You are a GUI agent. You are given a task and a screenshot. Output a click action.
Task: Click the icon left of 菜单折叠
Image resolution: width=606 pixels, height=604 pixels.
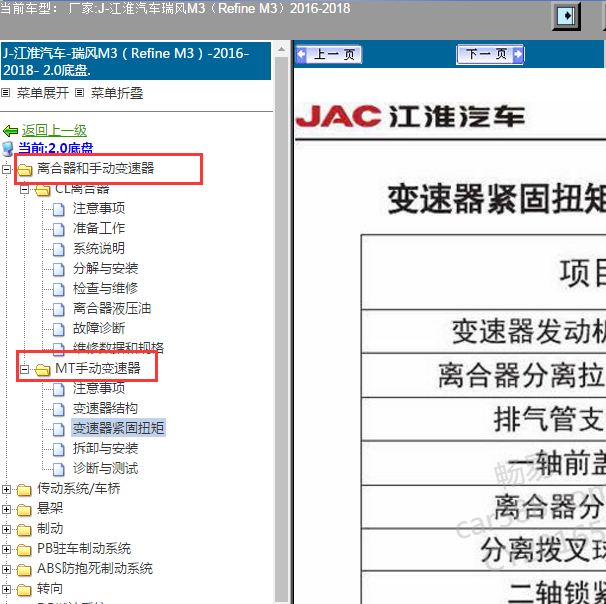79,93
